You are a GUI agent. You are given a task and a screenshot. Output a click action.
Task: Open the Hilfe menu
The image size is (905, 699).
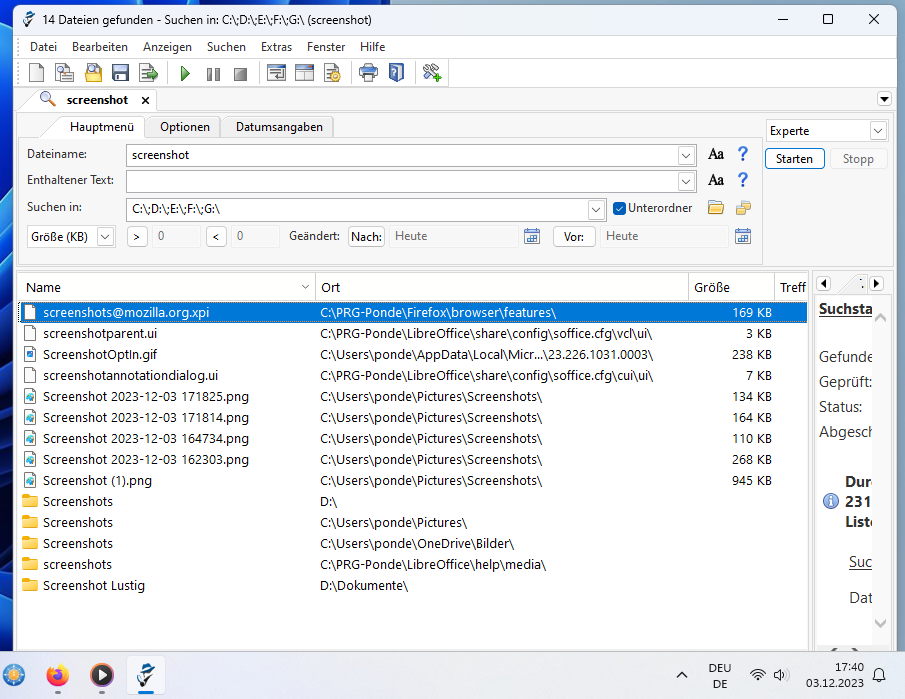[x=372, y=47]
